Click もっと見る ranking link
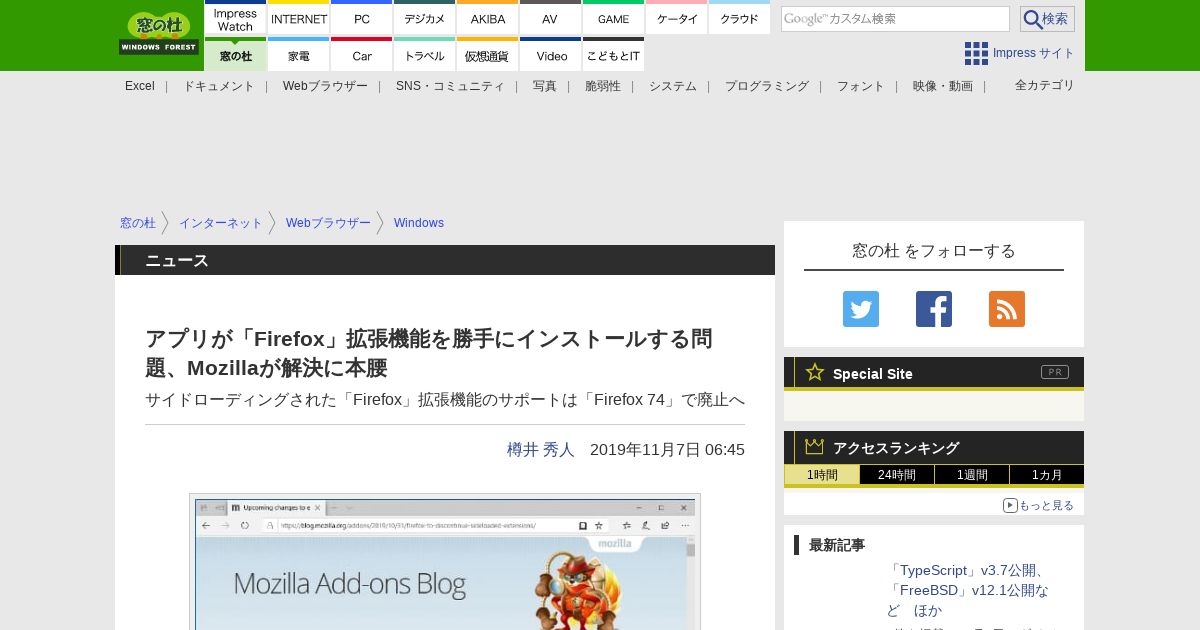 tap(1046, 505)
